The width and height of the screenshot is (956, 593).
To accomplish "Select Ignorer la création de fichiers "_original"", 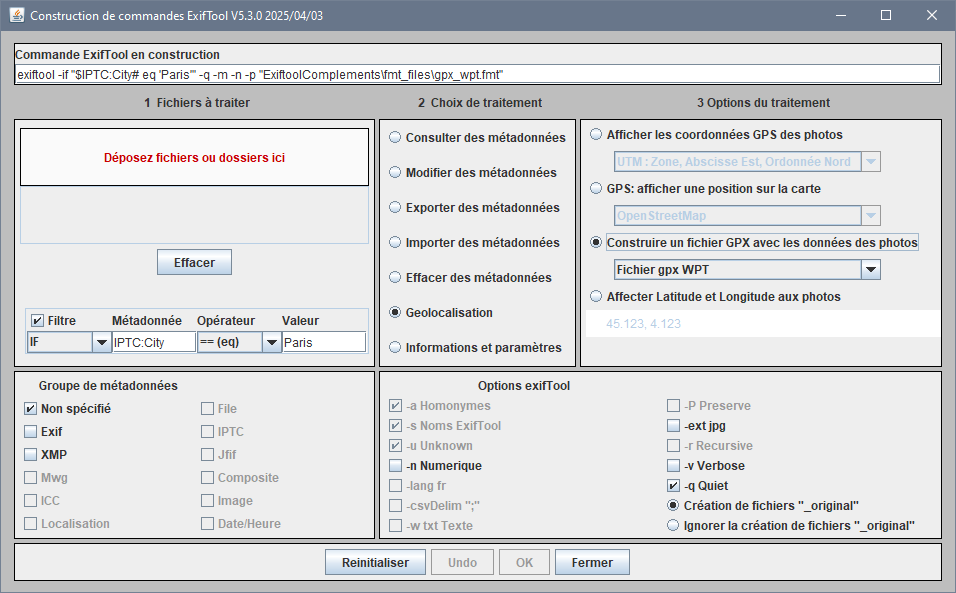I will click(x=673, y=525).
